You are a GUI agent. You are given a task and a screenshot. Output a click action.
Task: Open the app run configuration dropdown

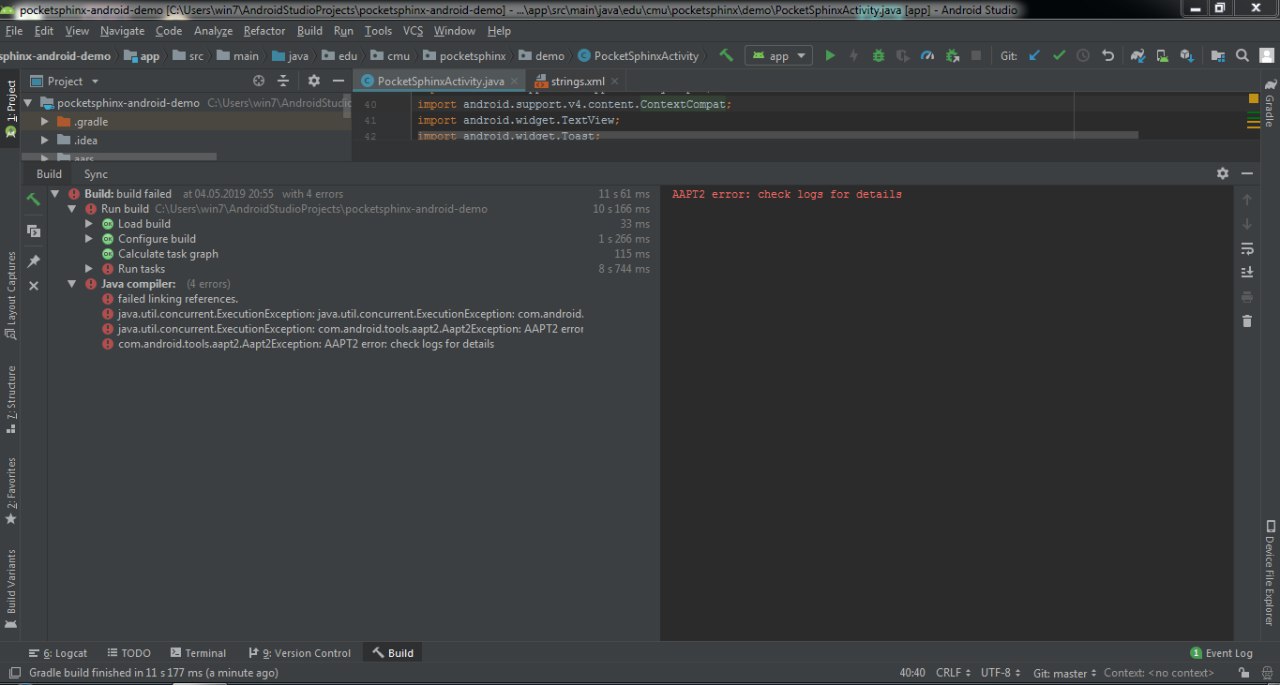coord(778,56)
